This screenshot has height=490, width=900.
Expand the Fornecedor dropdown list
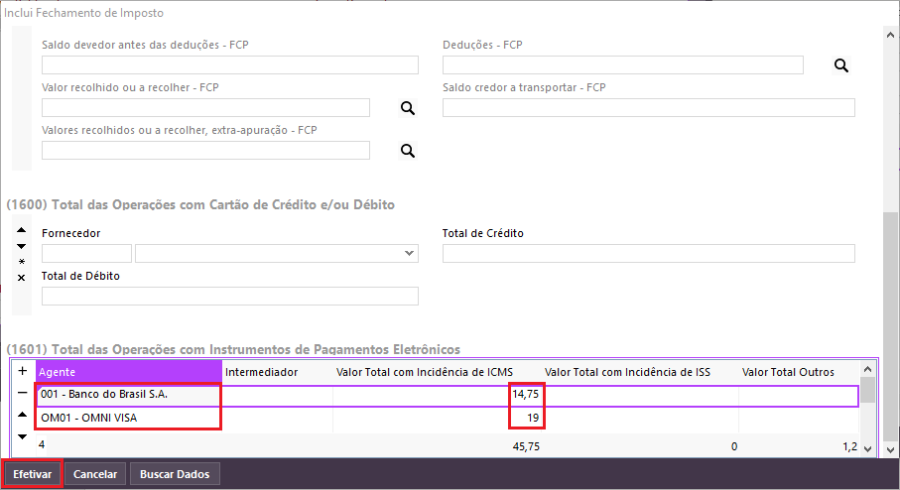409,253
